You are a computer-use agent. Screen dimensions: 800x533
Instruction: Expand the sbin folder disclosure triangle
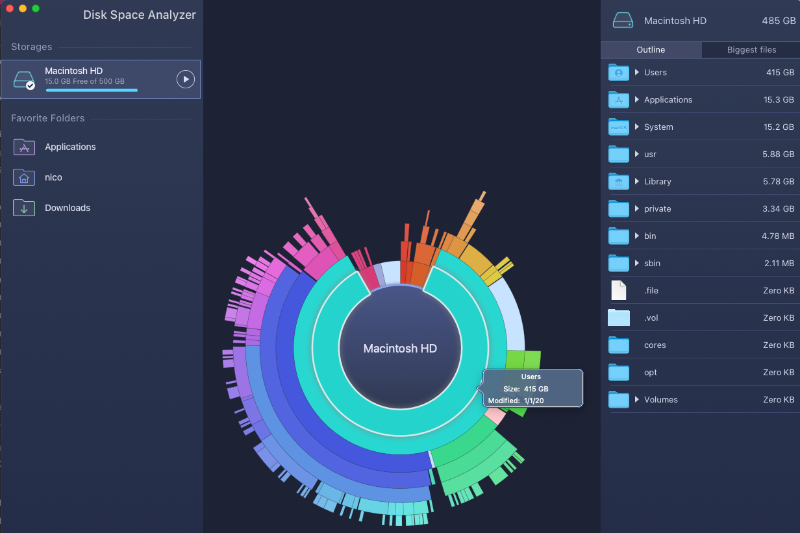(x=637, y=263)
